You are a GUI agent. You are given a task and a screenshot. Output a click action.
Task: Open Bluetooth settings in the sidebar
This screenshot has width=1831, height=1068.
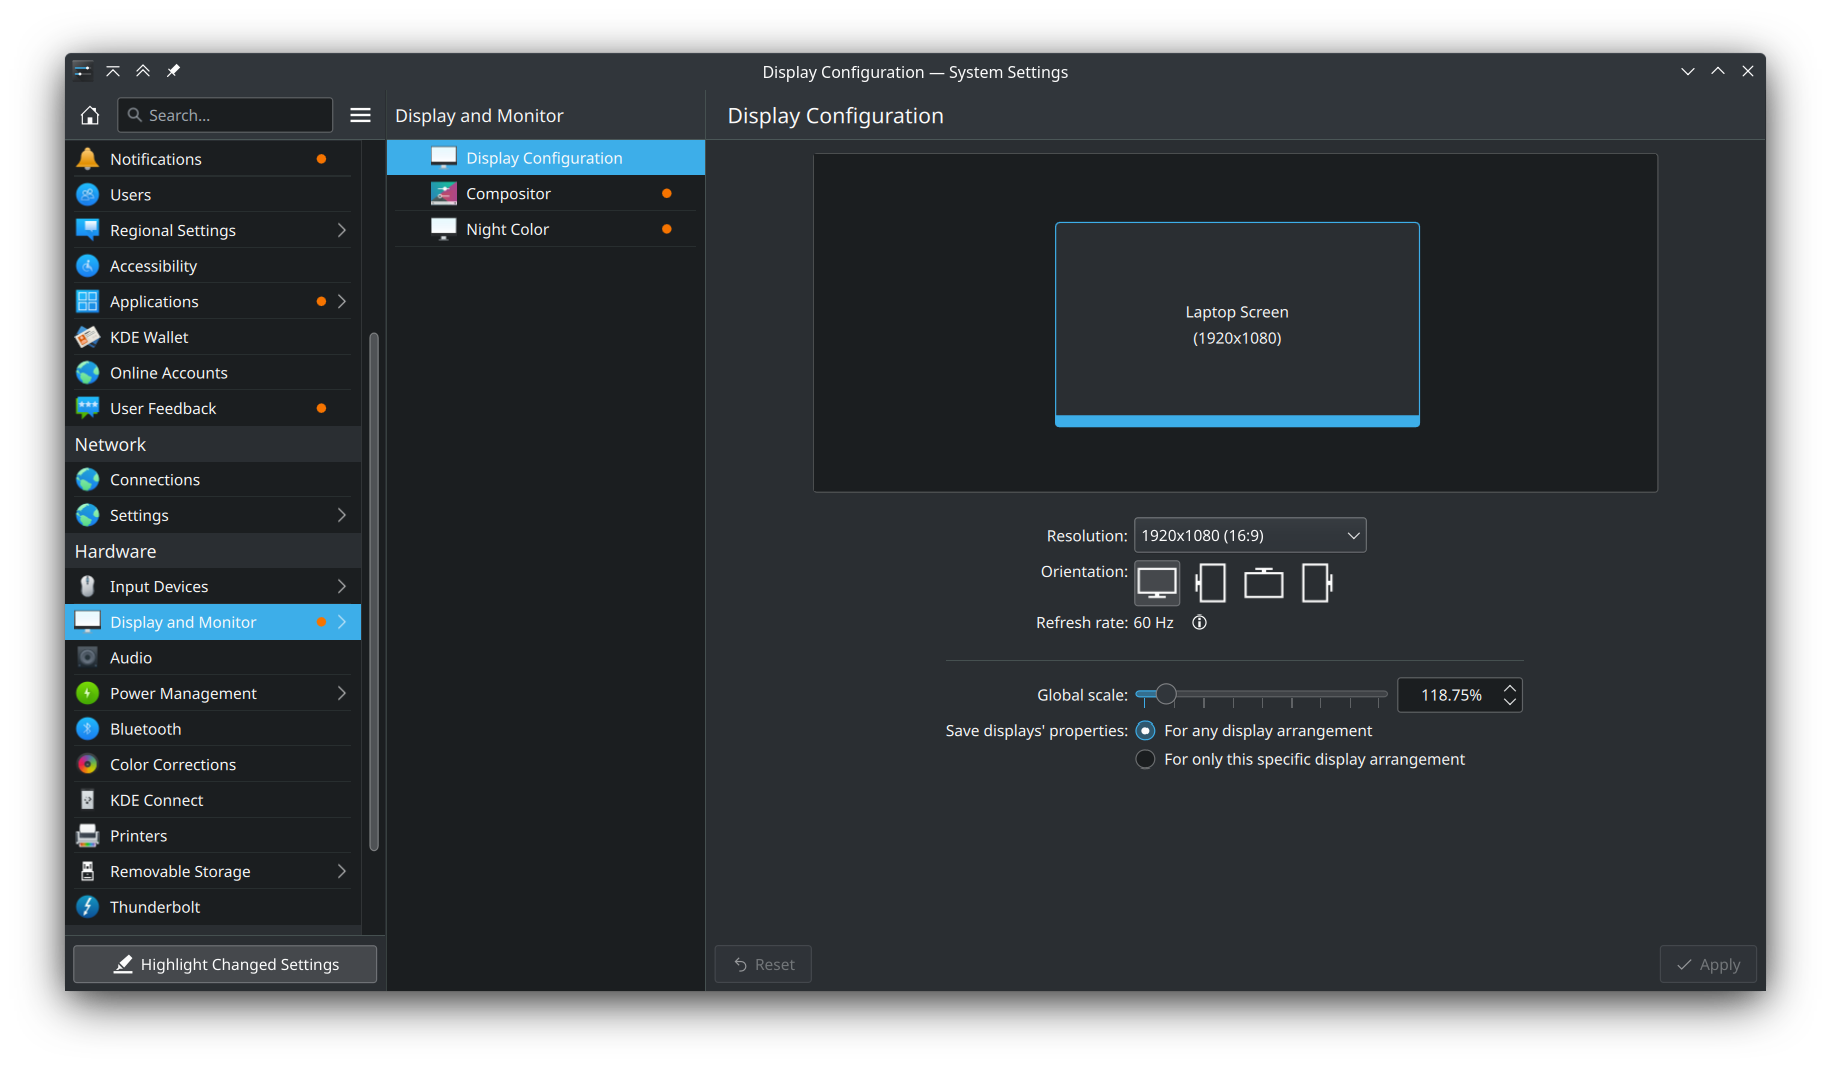(145, 729)
